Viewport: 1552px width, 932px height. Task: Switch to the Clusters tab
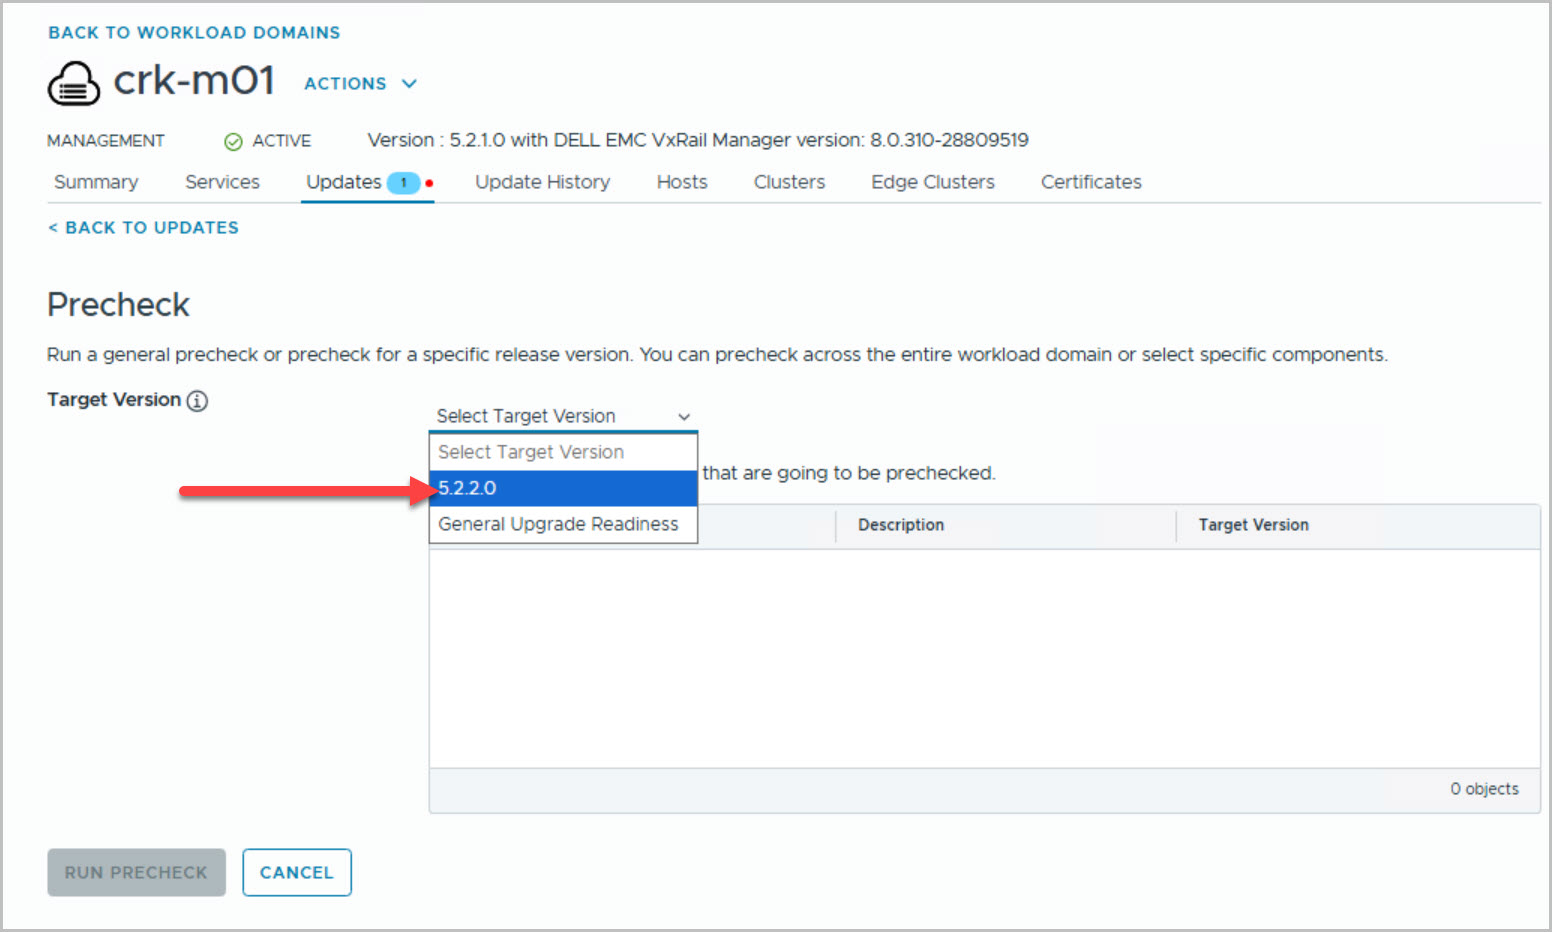pyautogui.click(x=789, y=182)
